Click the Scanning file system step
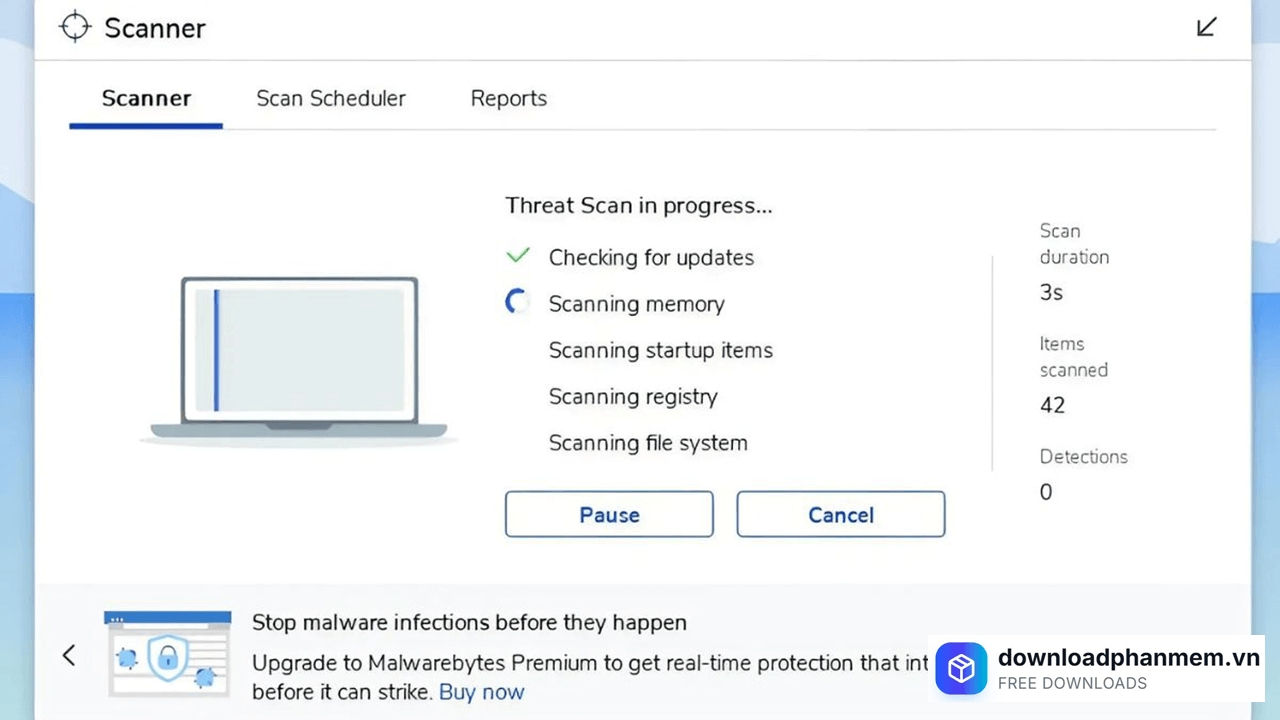Viewport: 1280px width, 720px height. click(x=648, y=443)
